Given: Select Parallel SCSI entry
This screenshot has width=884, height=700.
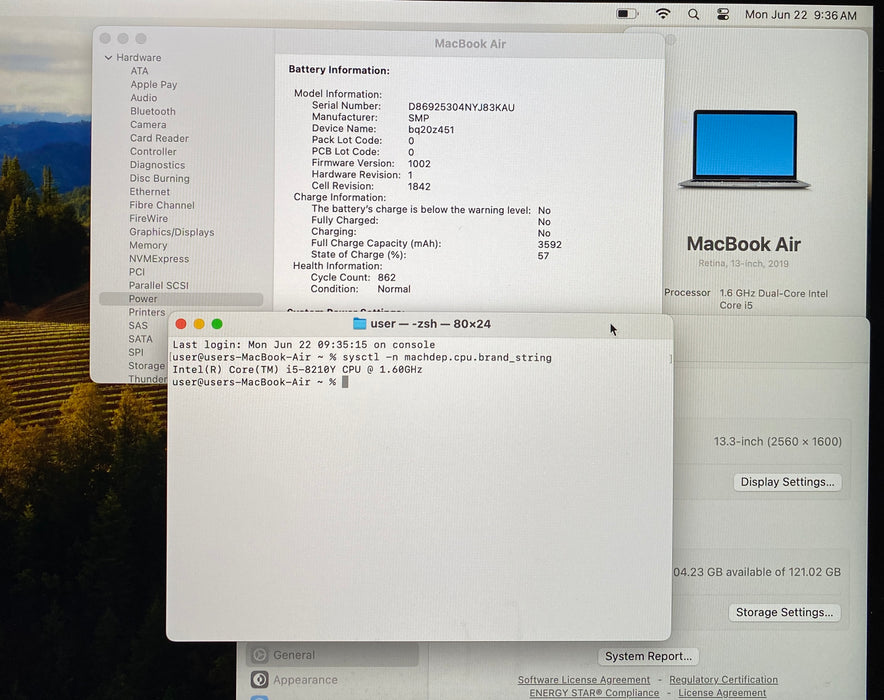Looking at the screenshot, I should 158,286.
